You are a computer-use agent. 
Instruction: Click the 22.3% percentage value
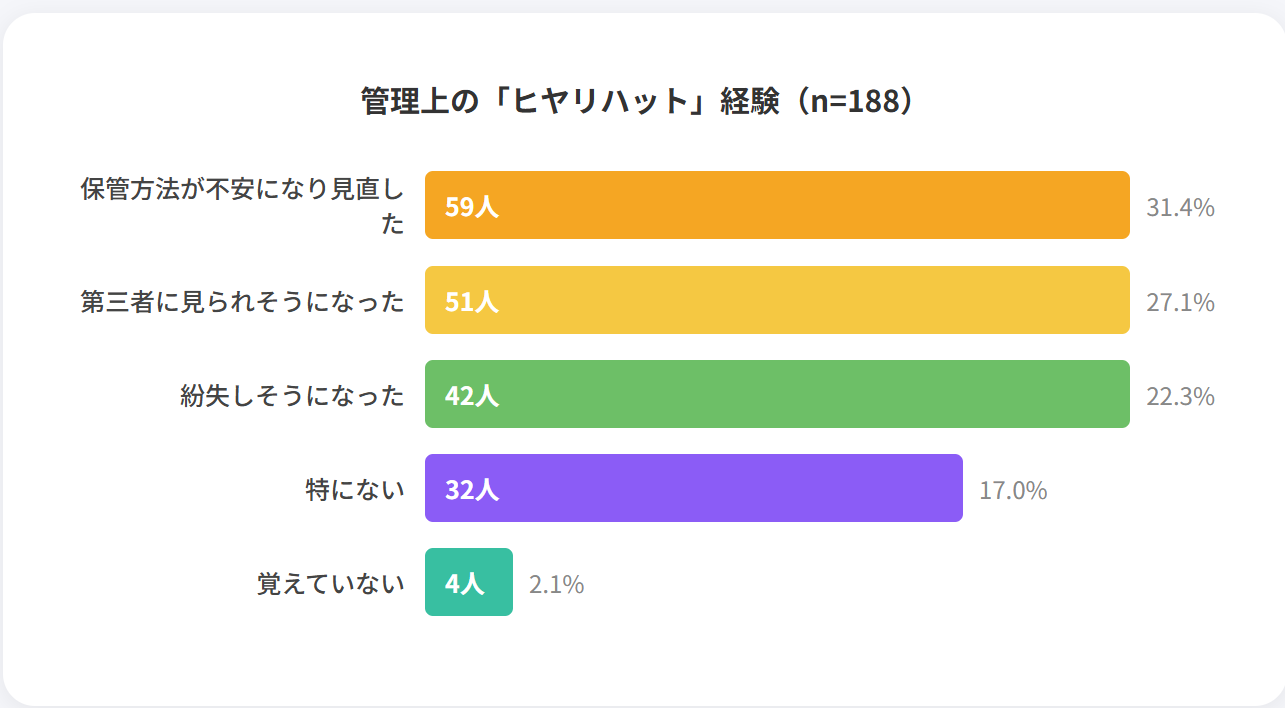[x=1180, y=397]
